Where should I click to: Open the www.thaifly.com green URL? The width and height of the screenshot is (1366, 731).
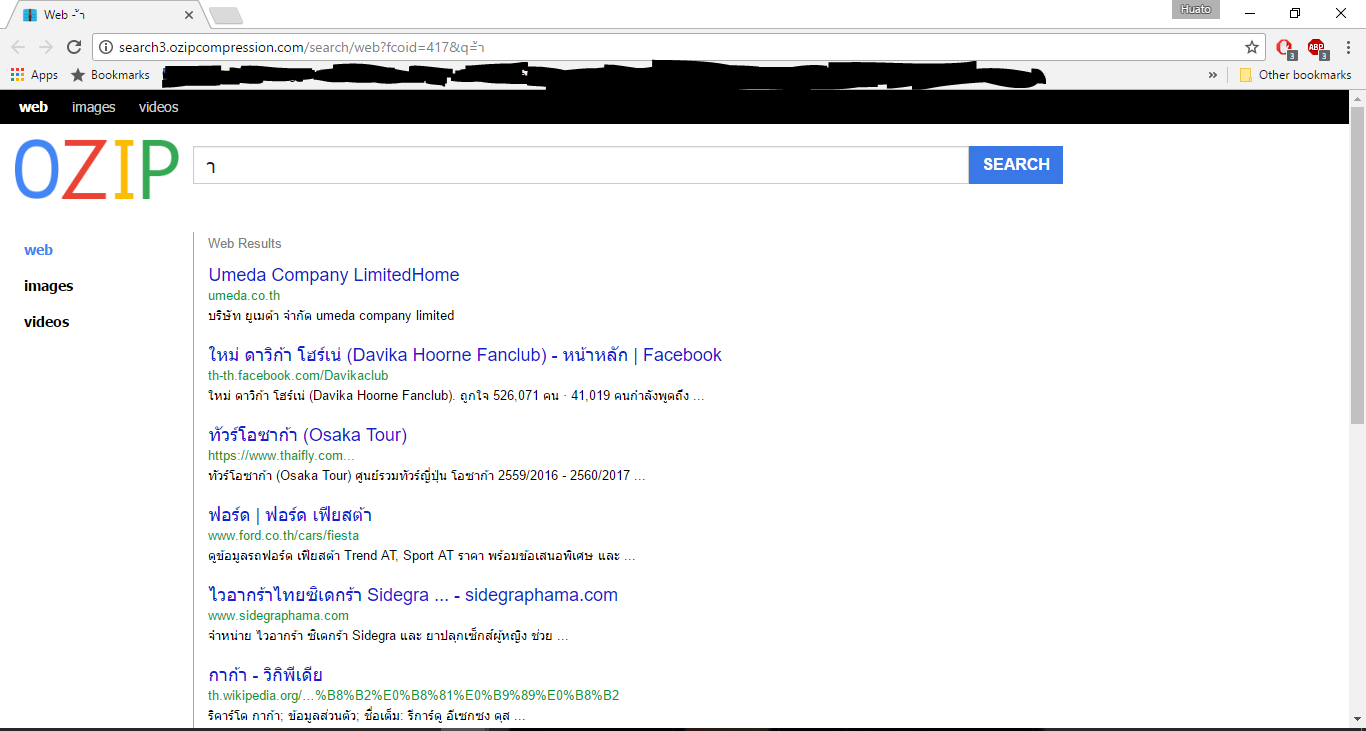click(281, 456)
